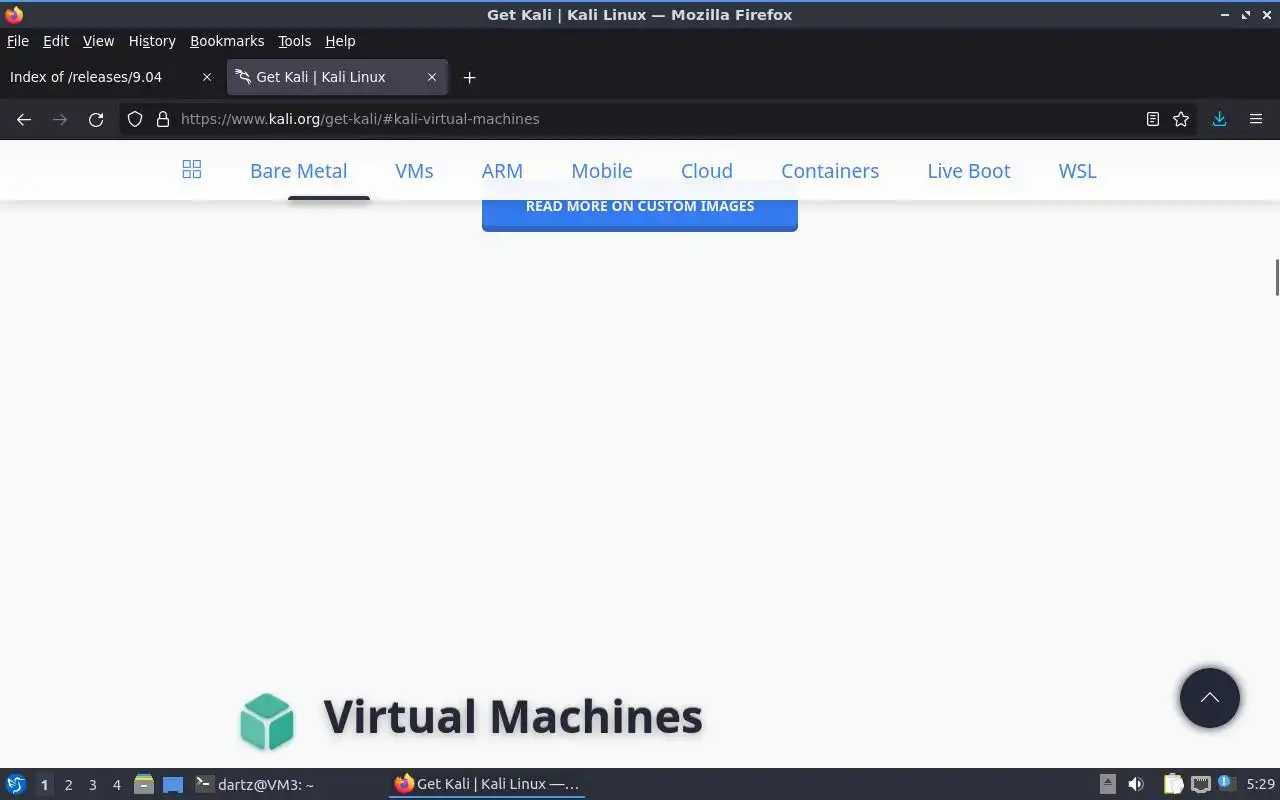Viewport: 1280px width, 800px height.
Task: Open a new tab with plus button
Action: point(469,77)
